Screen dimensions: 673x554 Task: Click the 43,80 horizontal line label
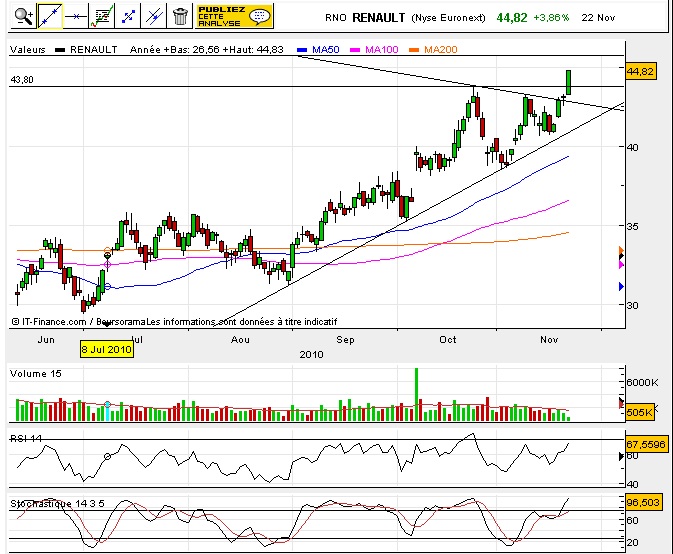pyautogui.click(x=22, y=79)
